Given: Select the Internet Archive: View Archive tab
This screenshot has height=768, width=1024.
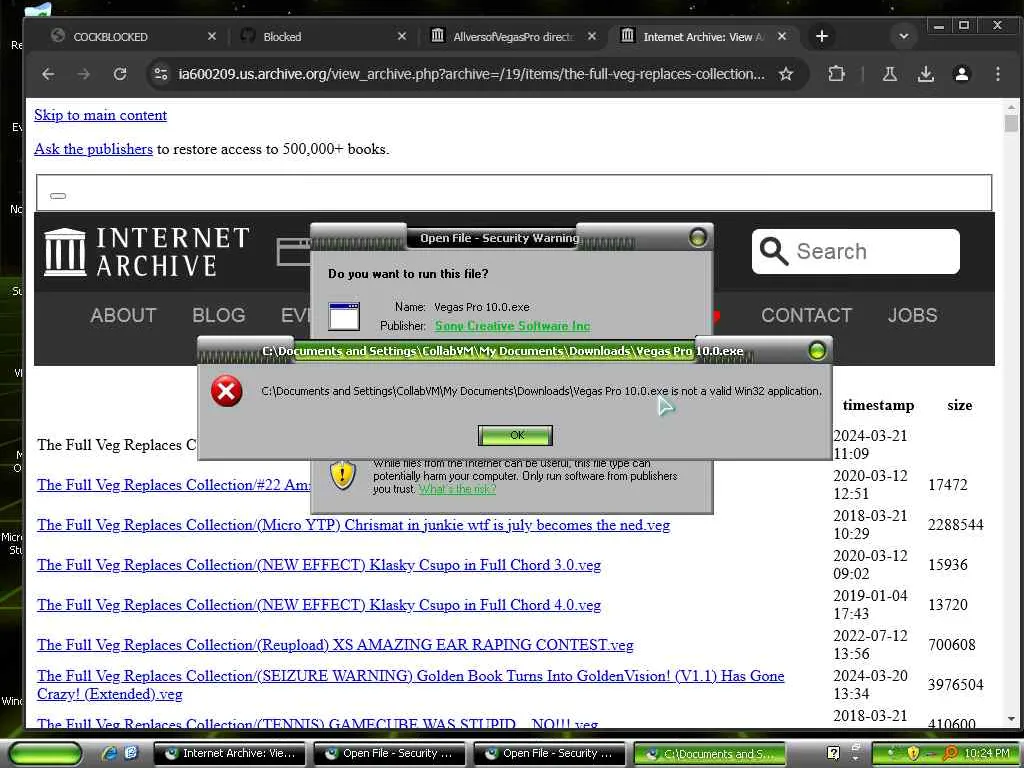Looking at the screenshot, I should 703,37.
